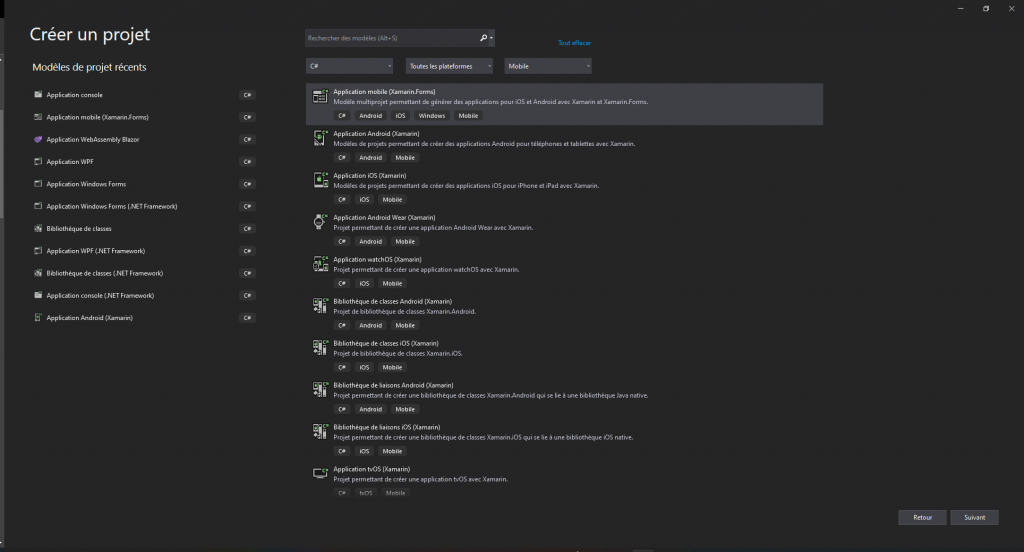
Task: Choose the Application Android Wear watch icon
Action: tap(320, 222)
